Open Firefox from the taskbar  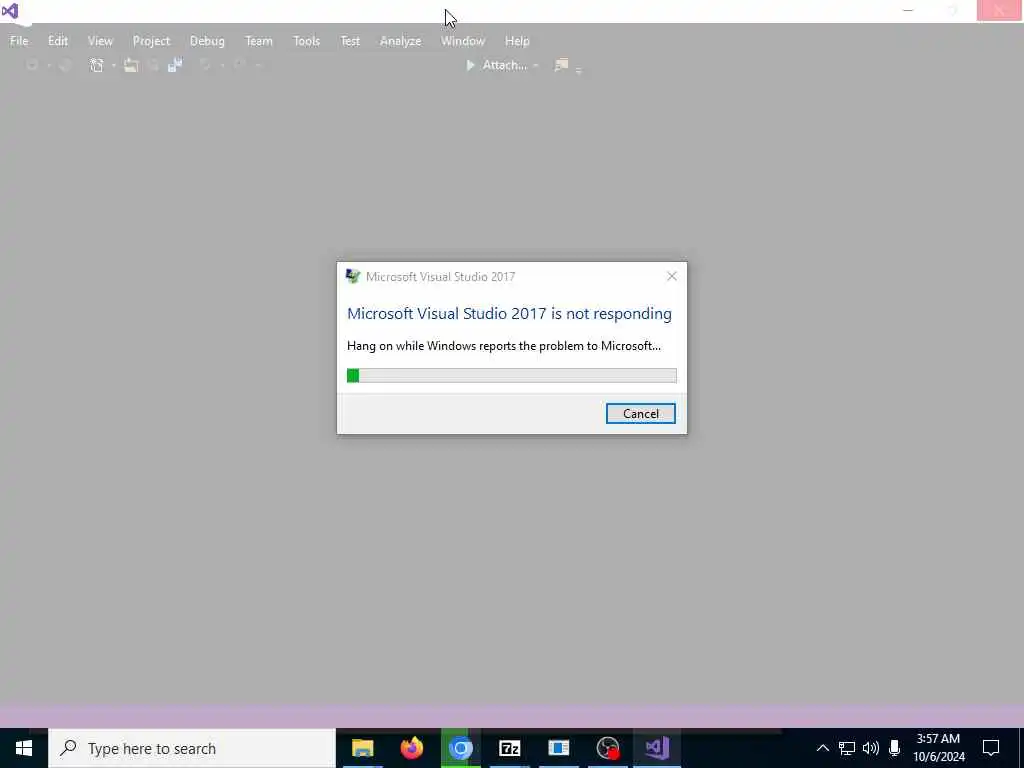(x=411, y=748)
